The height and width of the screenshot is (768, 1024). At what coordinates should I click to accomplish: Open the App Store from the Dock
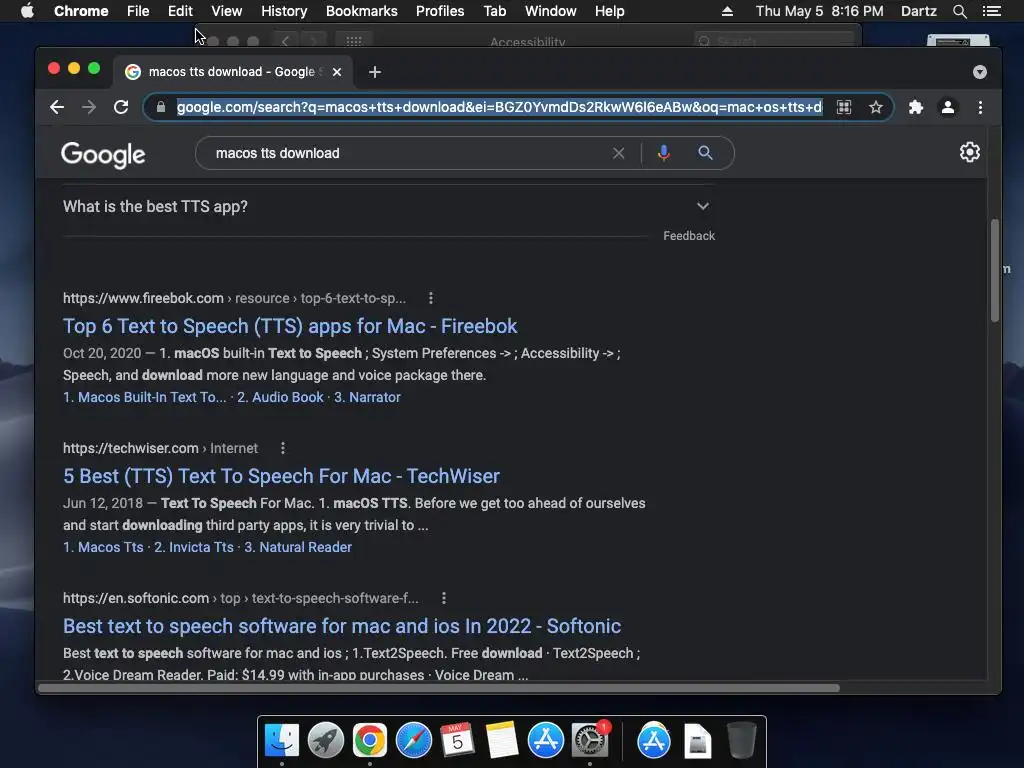pos(545,741)
